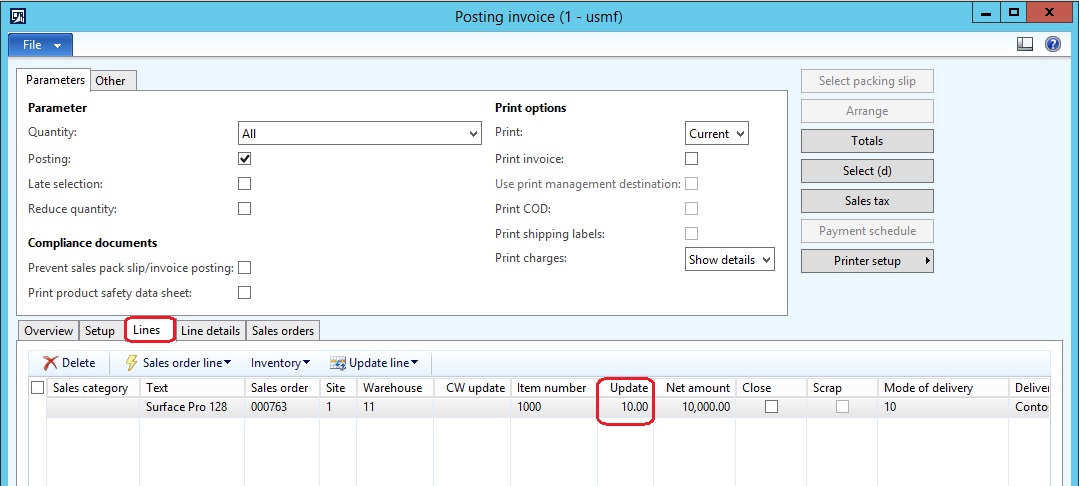Open Sales order line lightning menu
The height and width of the screenshot is (486, 1079).
(x=131, y=363)
